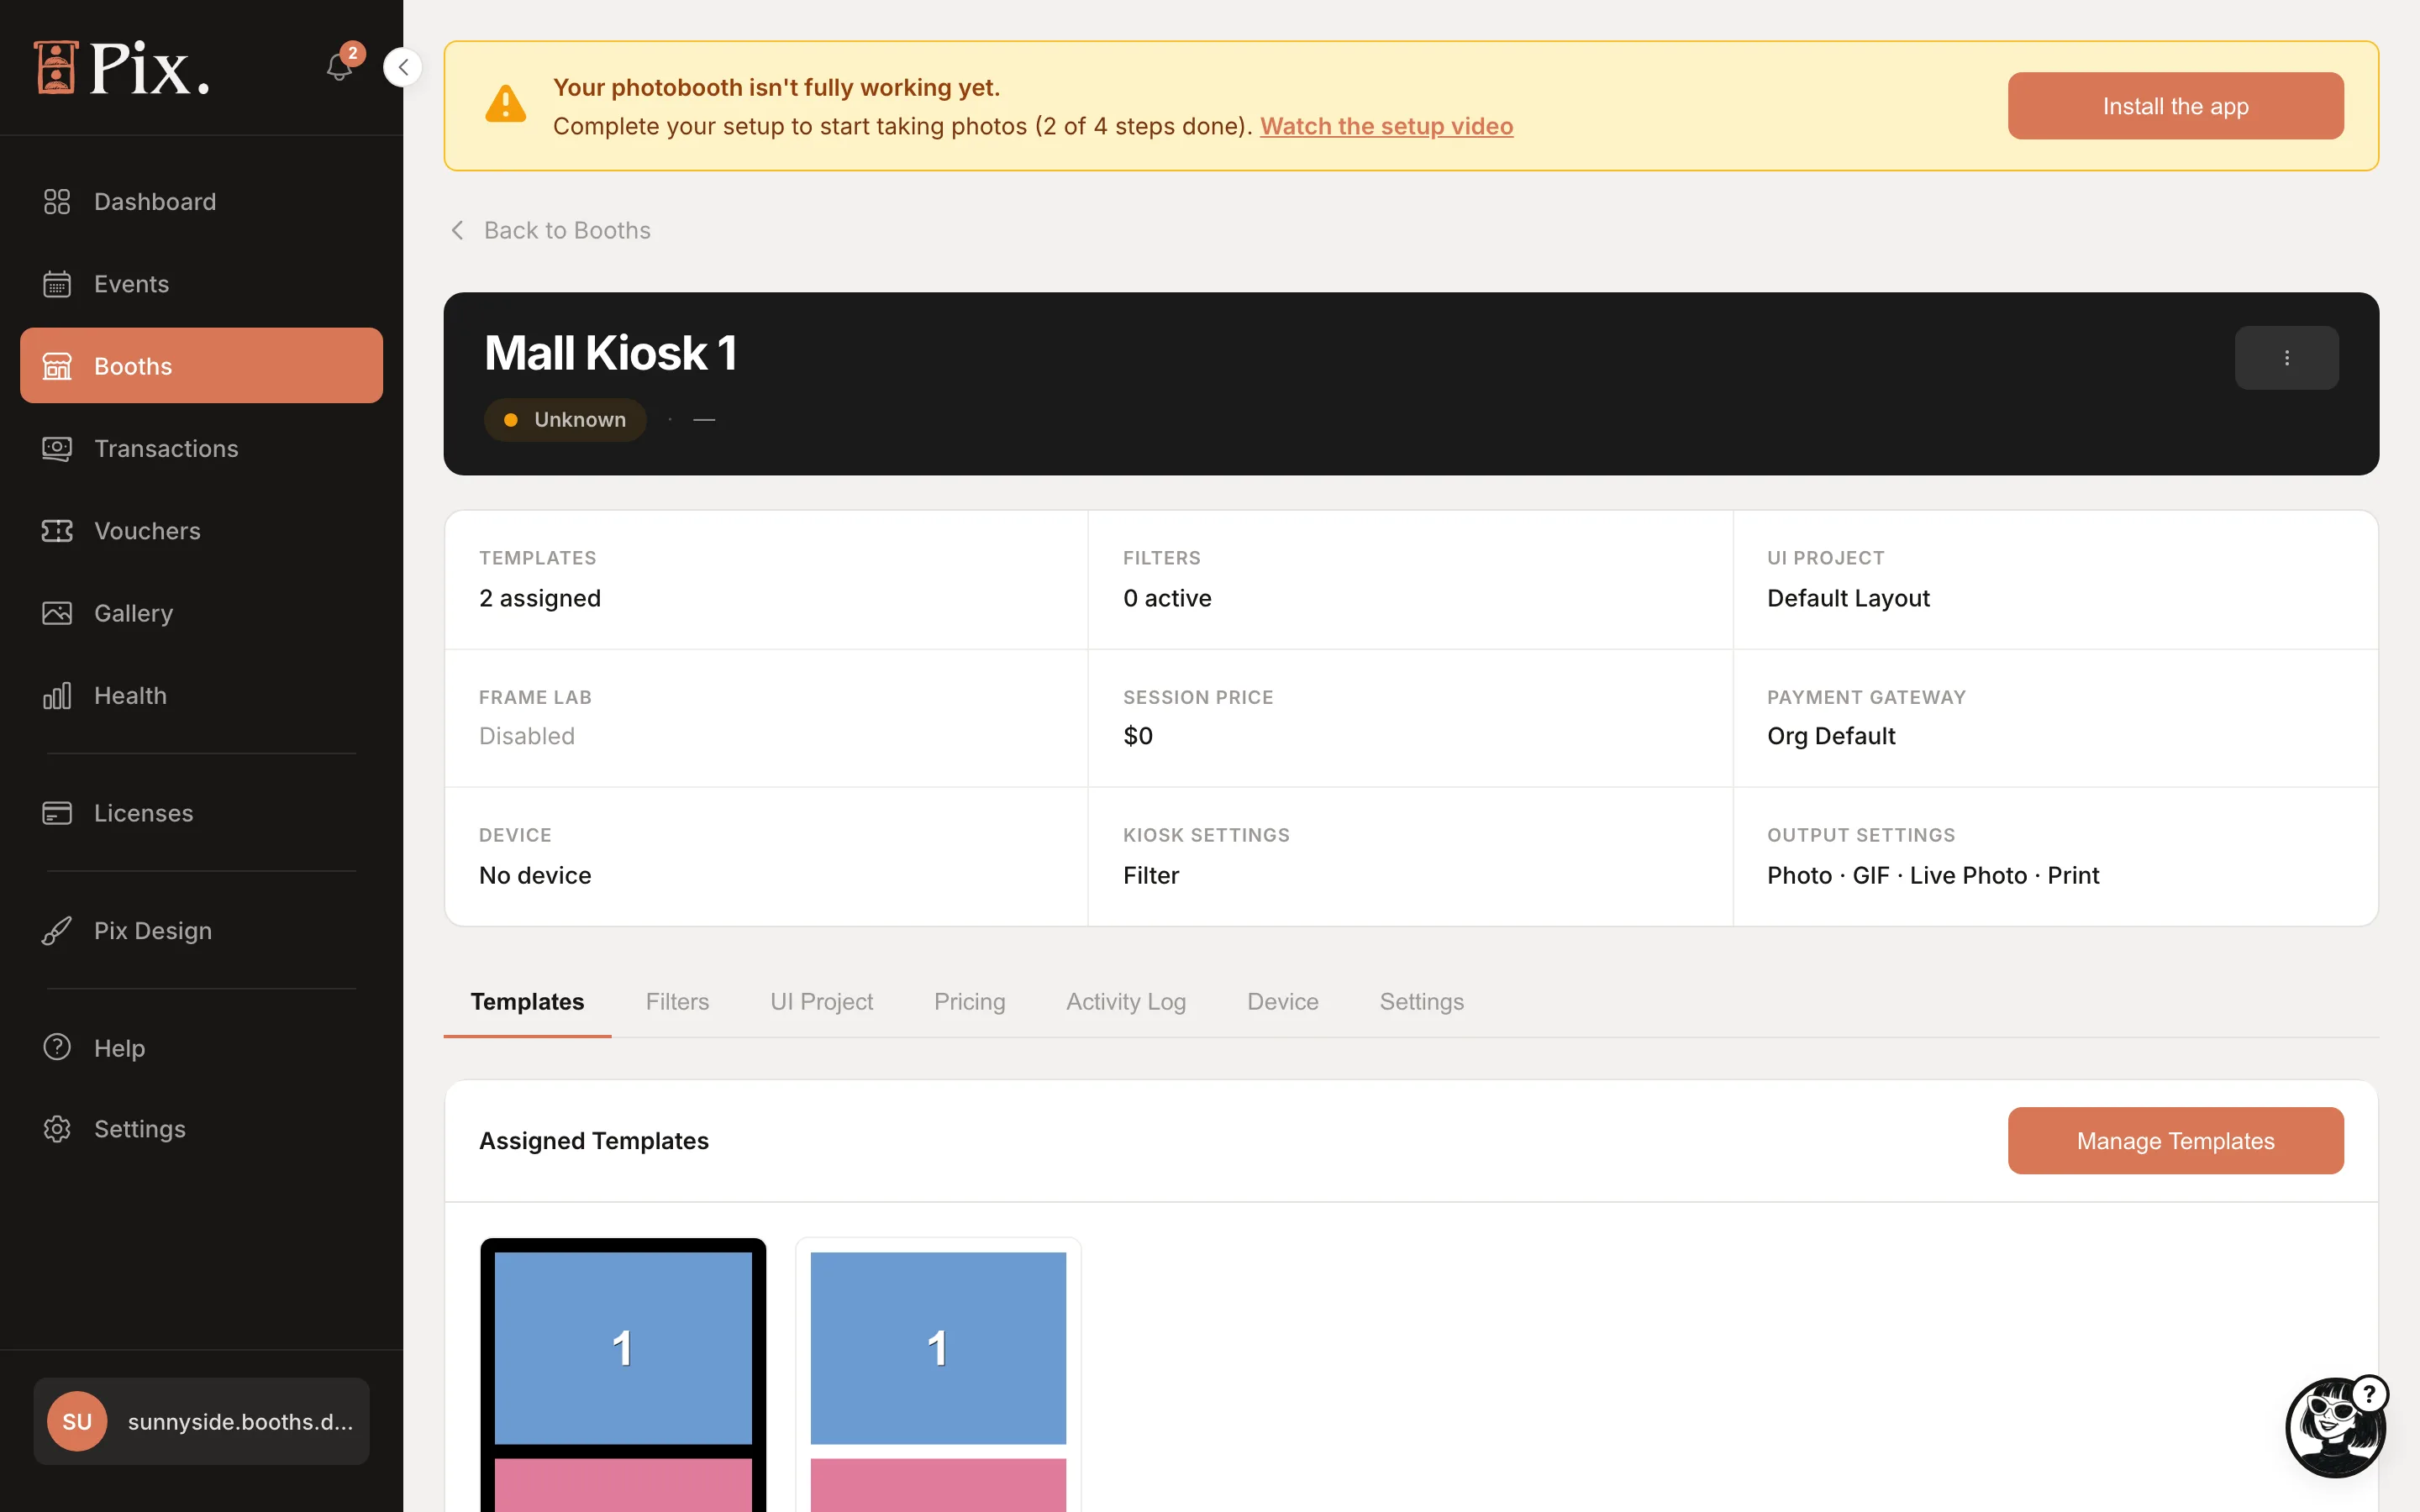Open the Settings tab of the booth
This screenshot has width=2420, height=1512.
(1421, 1001)
